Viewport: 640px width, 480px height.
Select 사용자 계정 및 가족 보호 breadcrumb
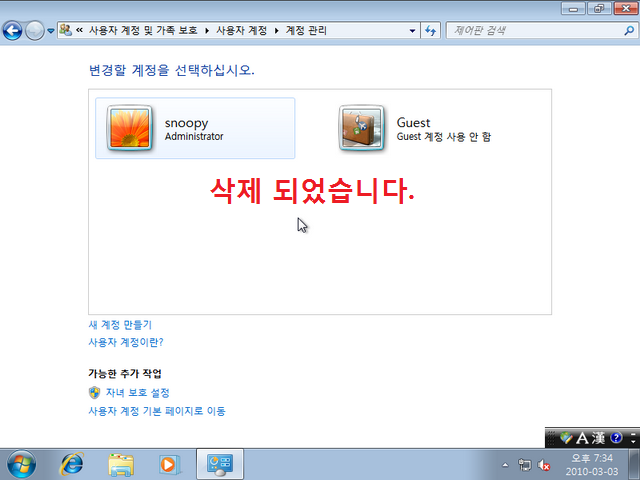tap(143, 31)
